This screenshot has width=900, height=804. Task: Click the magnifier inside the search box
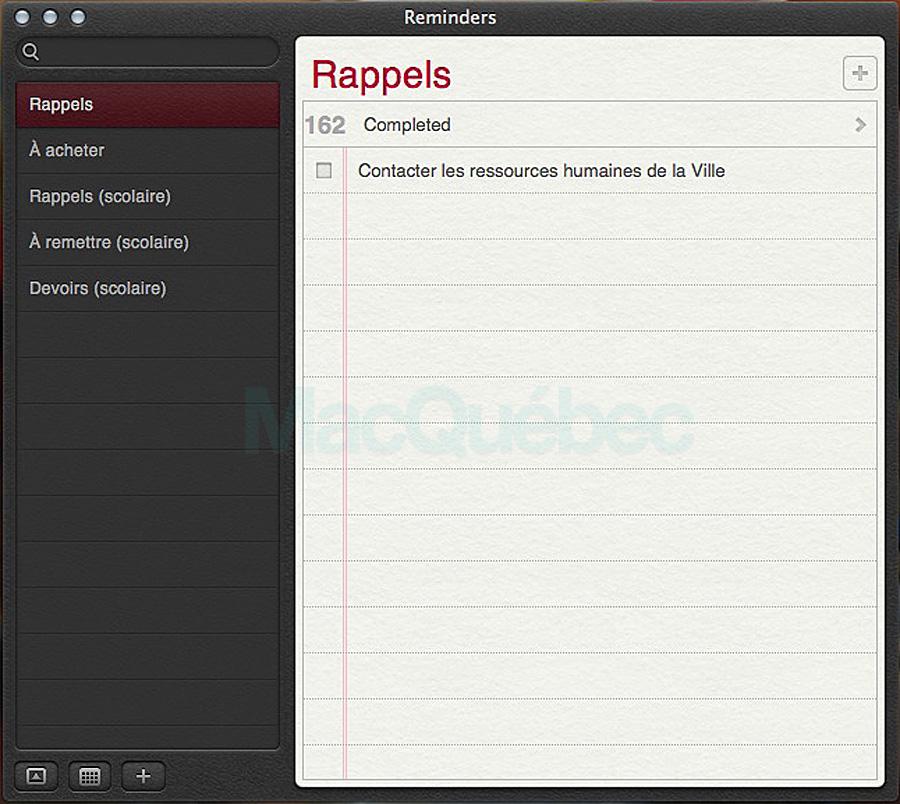[30, 52]
